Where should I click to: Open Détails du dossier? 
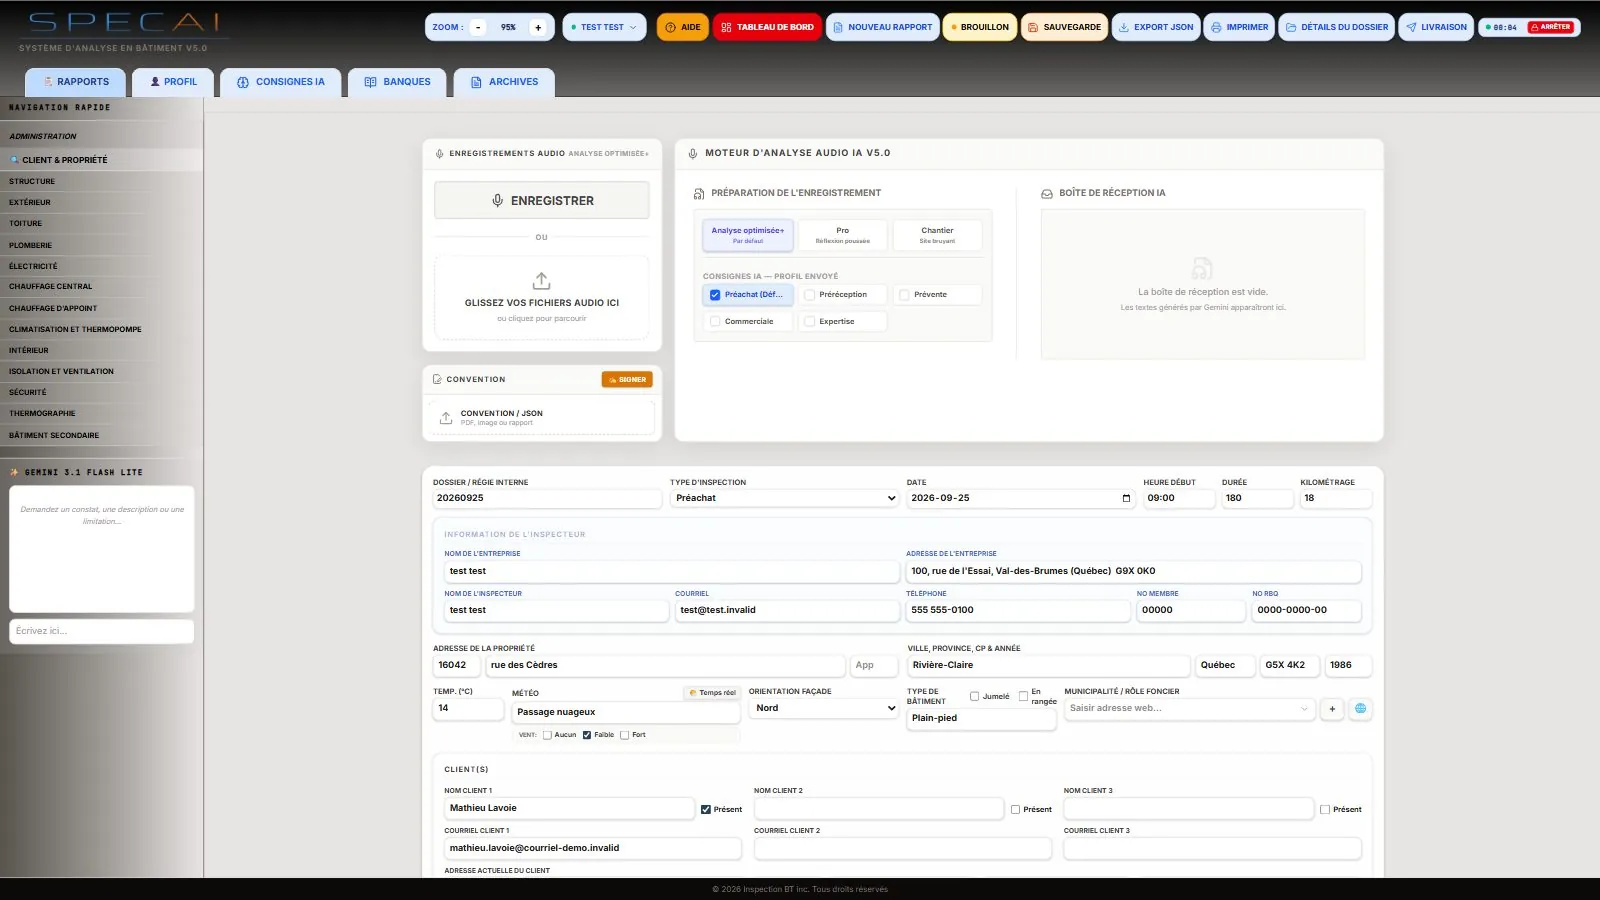tap(1336, 27)
